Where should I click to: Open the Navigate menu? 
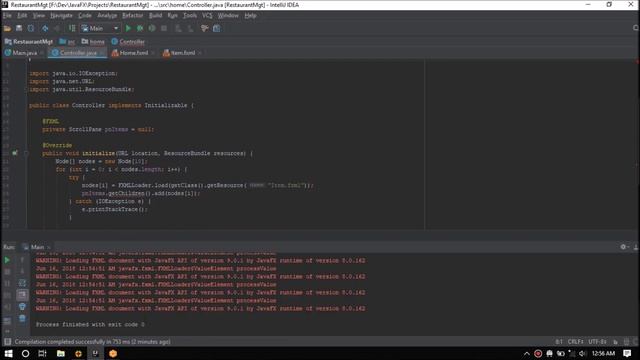coord(61,16)
